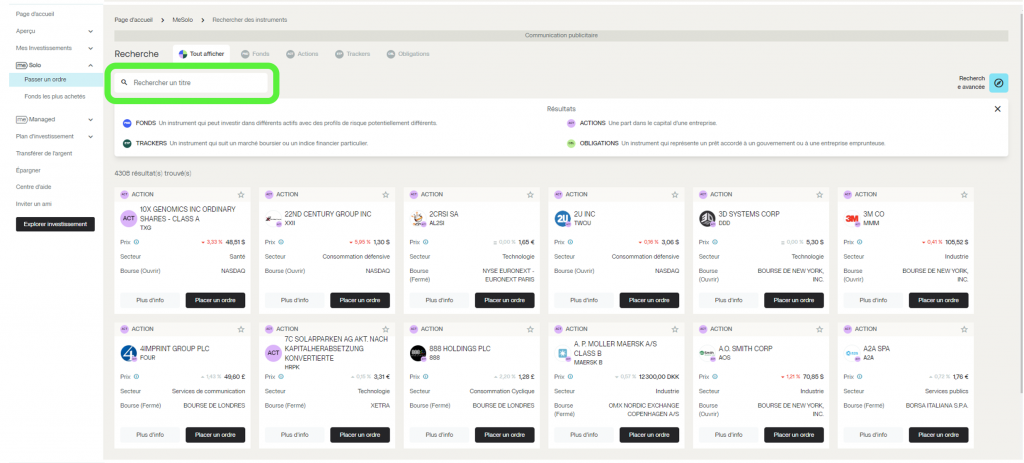
Task: Click the 3M Co company logo
Action: tap(852, 219)
